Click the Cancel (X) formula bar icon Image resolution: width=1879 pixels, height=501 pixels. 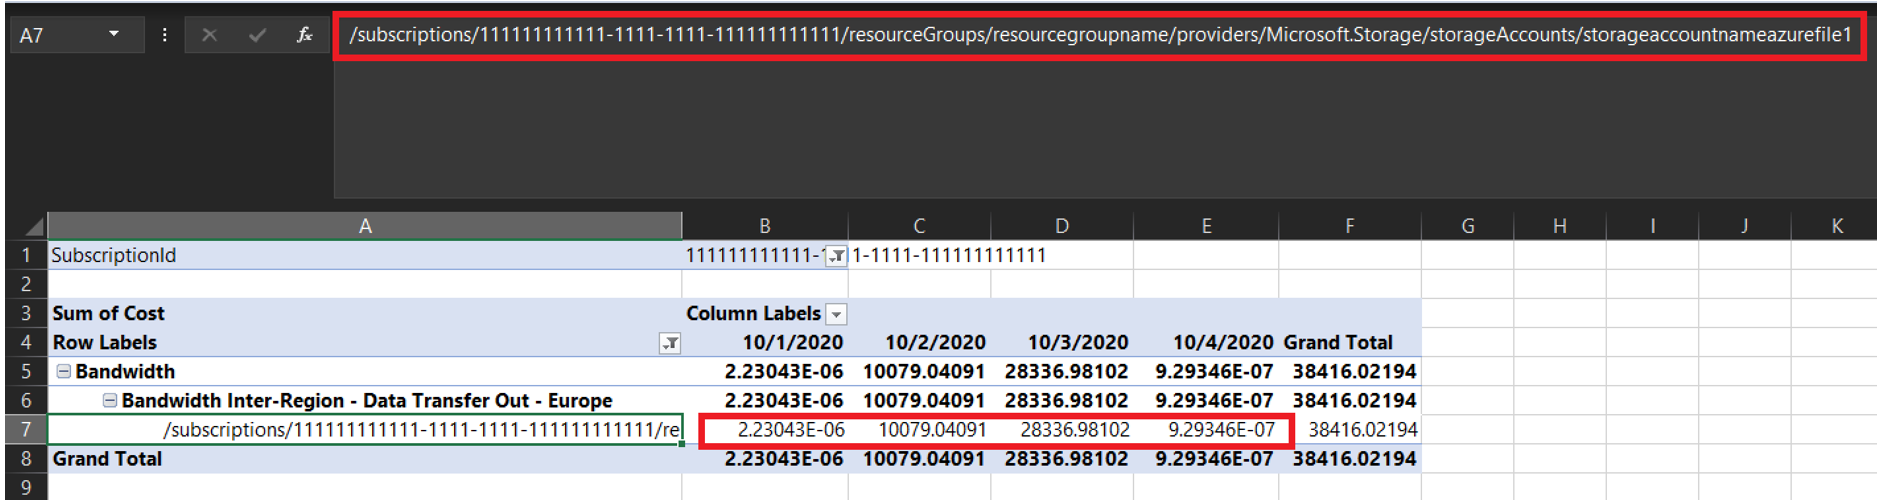pos(209,35)
